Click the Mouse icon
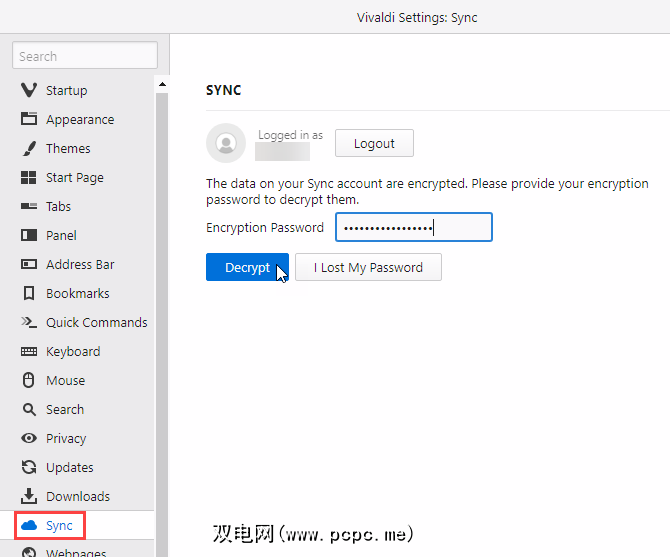This screenshot has height=557, width=670. click(29, 380)
